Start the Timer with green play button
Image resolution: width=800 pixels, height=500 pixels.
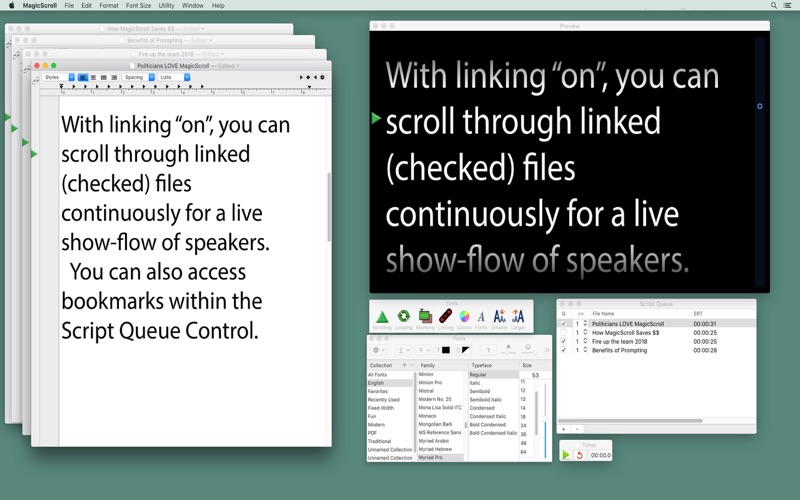tap(566, 455)
